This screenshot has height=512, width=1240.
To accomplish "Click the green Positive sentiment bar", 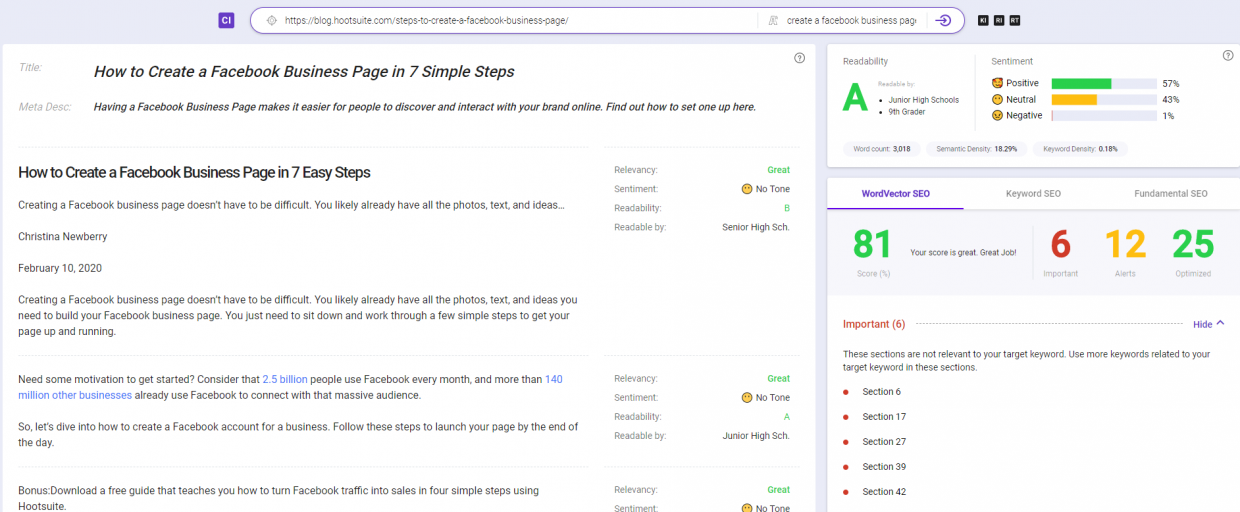I will point(1081,83).
